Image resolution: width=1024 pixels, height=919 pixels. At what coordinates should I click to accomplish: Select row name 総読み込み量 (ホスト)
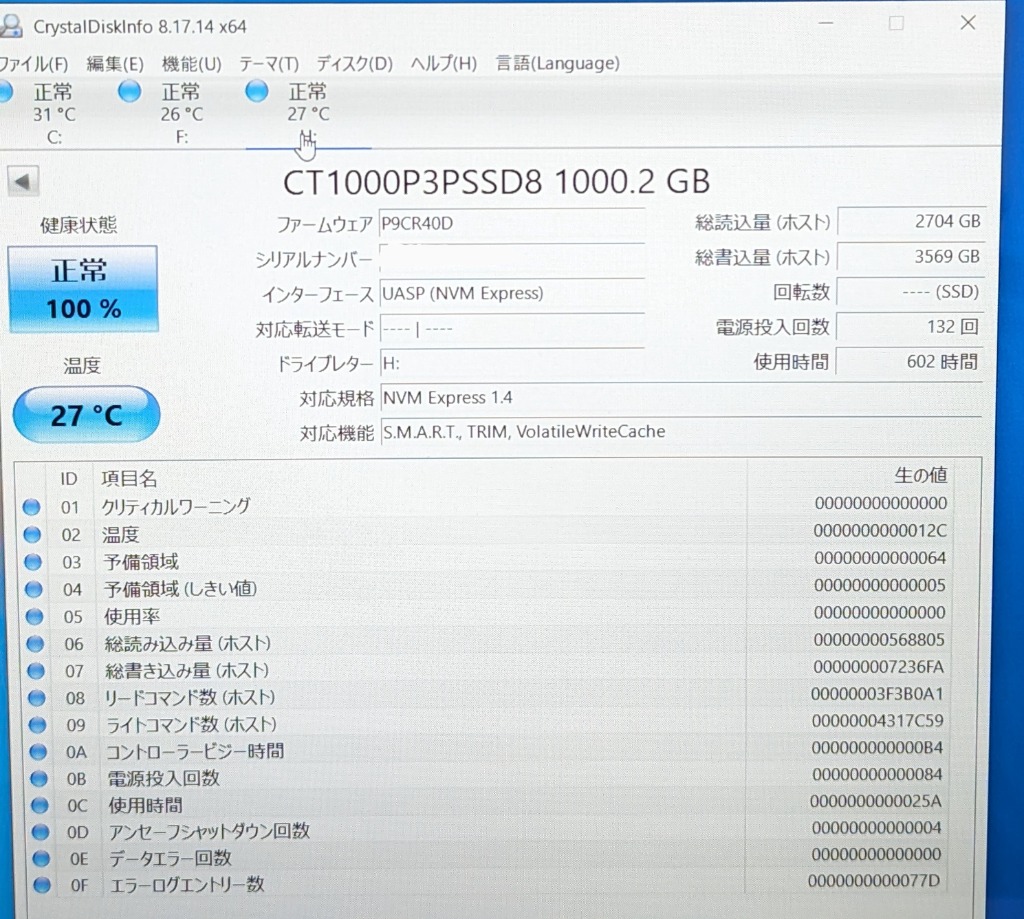tap(188, 643)
